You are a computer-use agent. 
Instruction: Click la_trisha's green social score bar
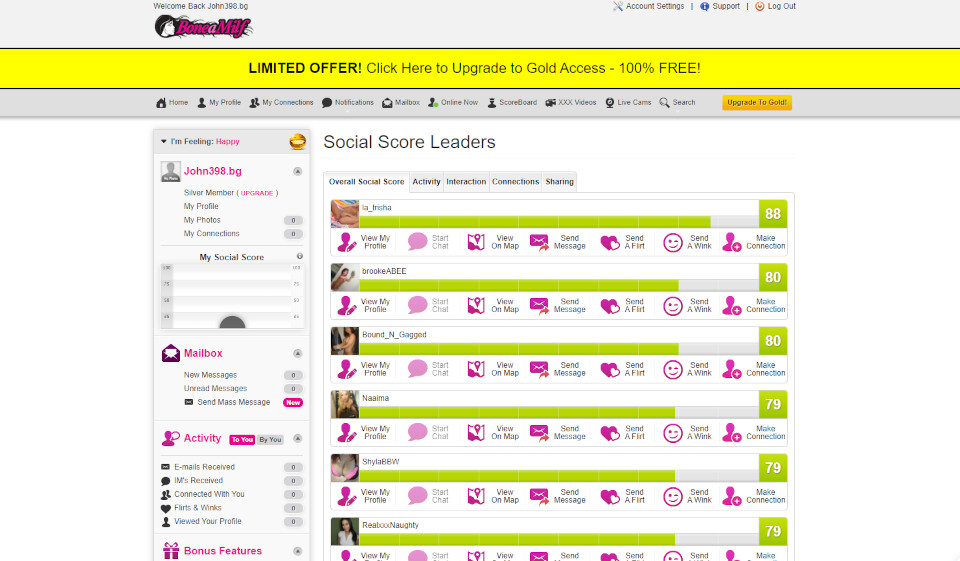[x=535, y=221]
